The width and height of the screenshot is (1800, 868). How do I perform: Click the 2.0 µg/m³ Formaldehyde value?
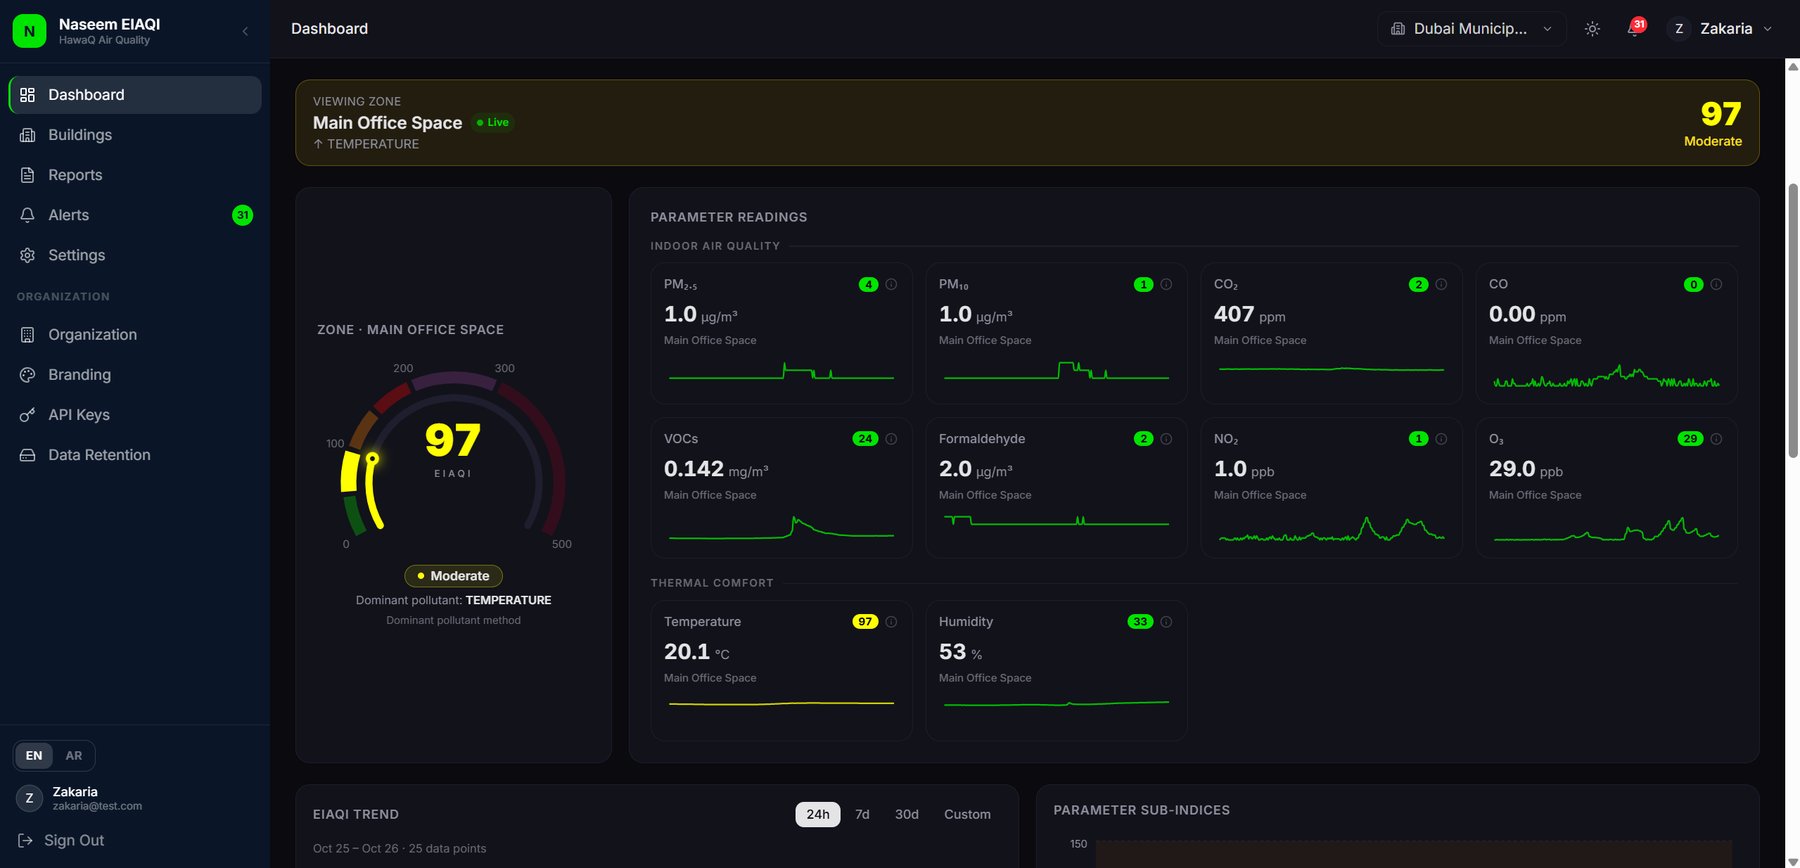(x=975, y=469)
